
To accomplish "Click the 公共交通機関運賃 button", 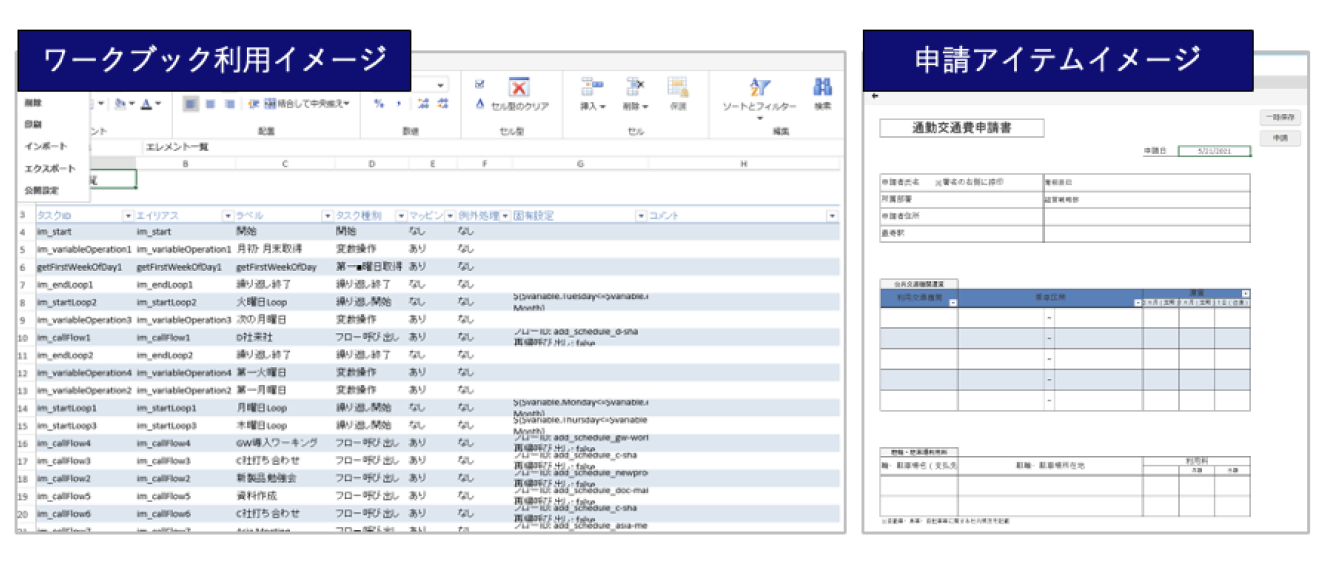I will [x=919, y=284].
